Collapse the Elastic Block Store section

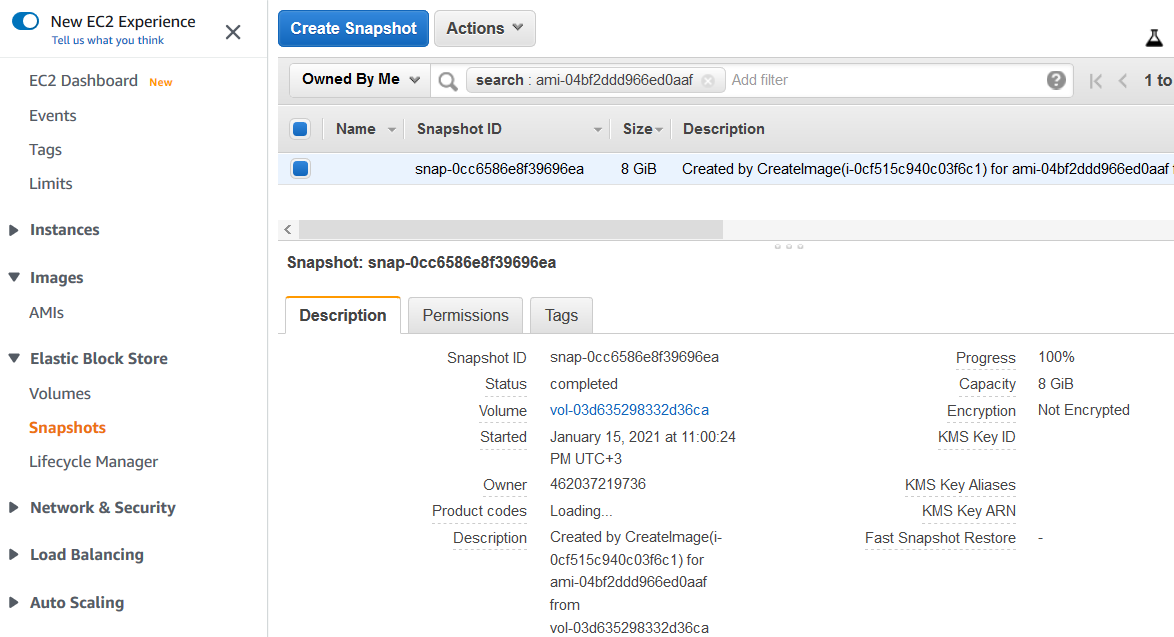click(13, 359)
